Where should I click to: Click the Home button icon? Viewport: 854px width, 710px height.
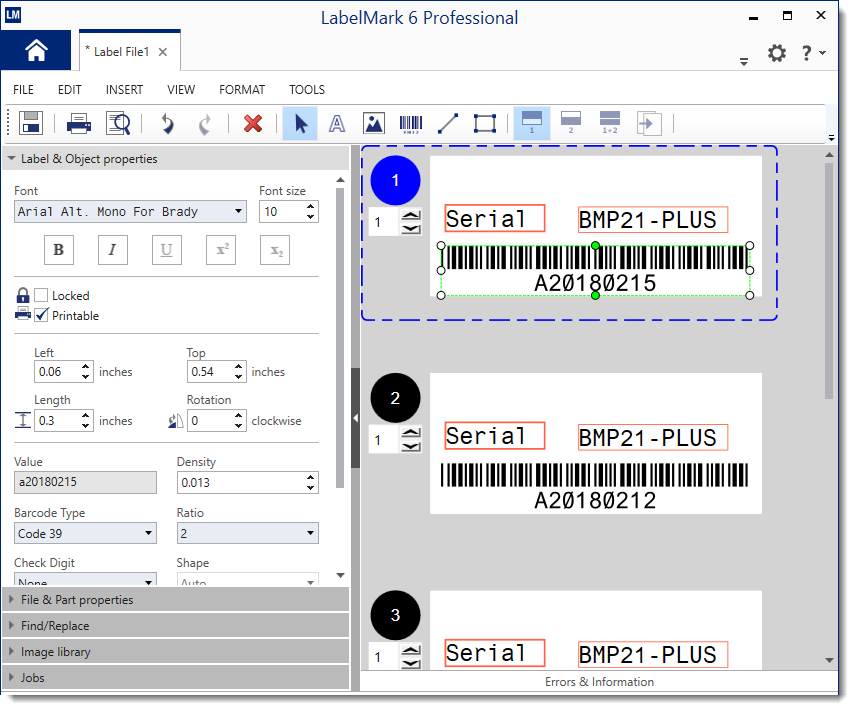(x=36, y=51)
